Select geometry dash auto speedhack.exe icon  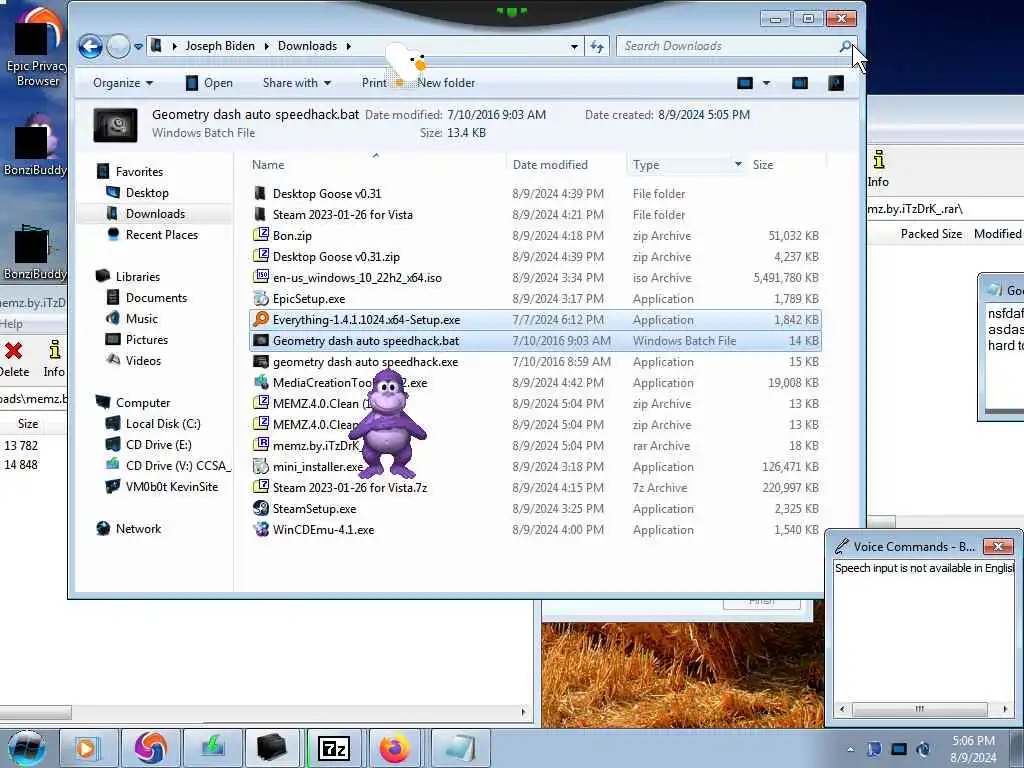coord(261,361)
